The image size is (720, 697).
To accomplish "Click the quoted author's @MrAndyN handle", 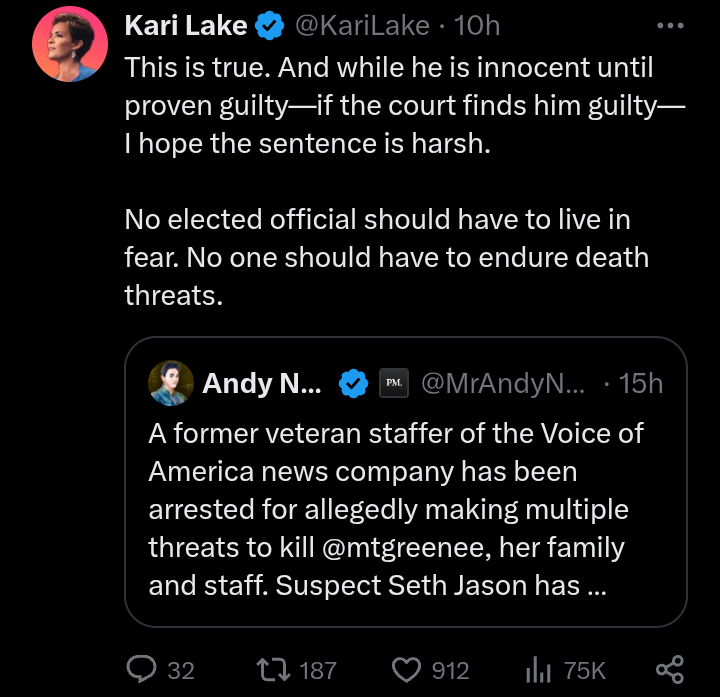I will coord(503,383).
